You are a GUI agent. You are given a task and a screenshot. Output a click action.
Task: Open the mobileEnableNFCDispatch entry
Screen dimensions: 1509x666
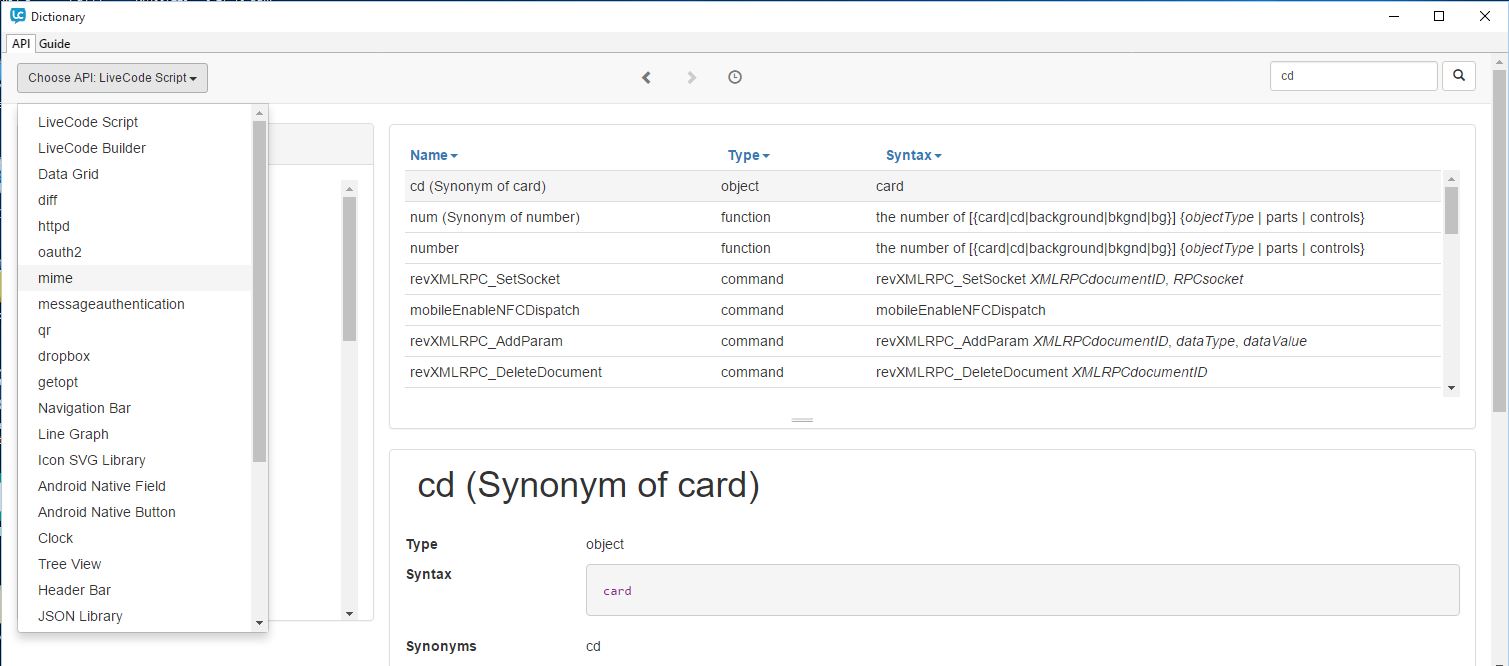pos(494,310)
